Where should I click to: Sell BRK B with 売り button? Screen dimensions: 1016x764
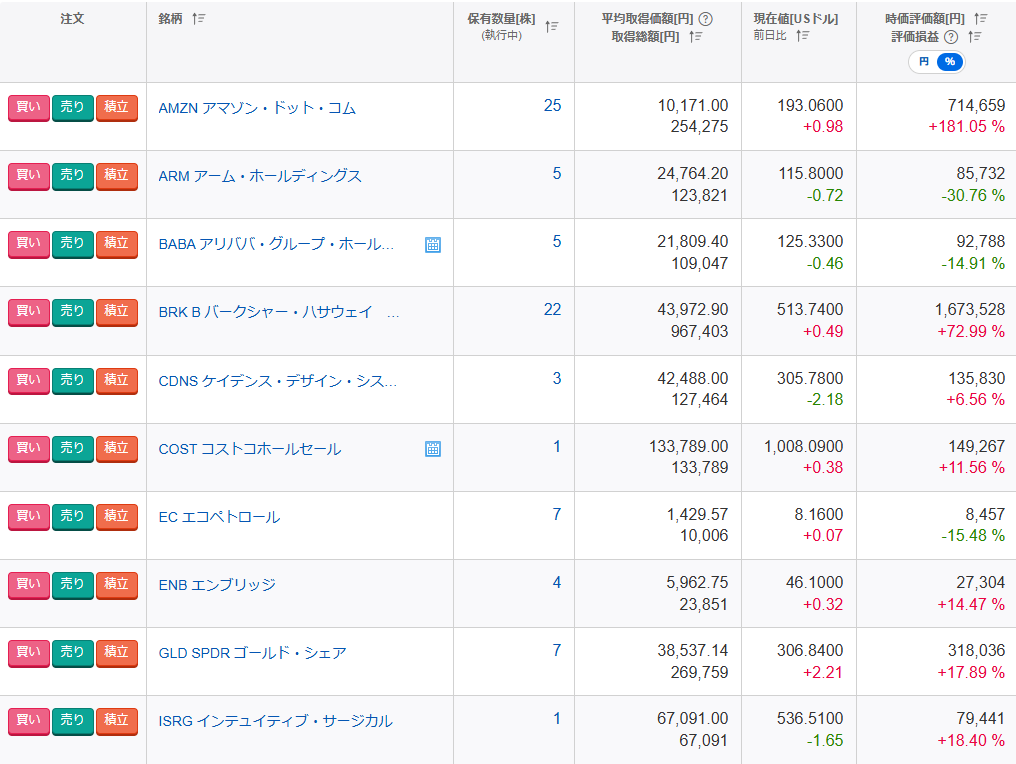tap(73, 312)
